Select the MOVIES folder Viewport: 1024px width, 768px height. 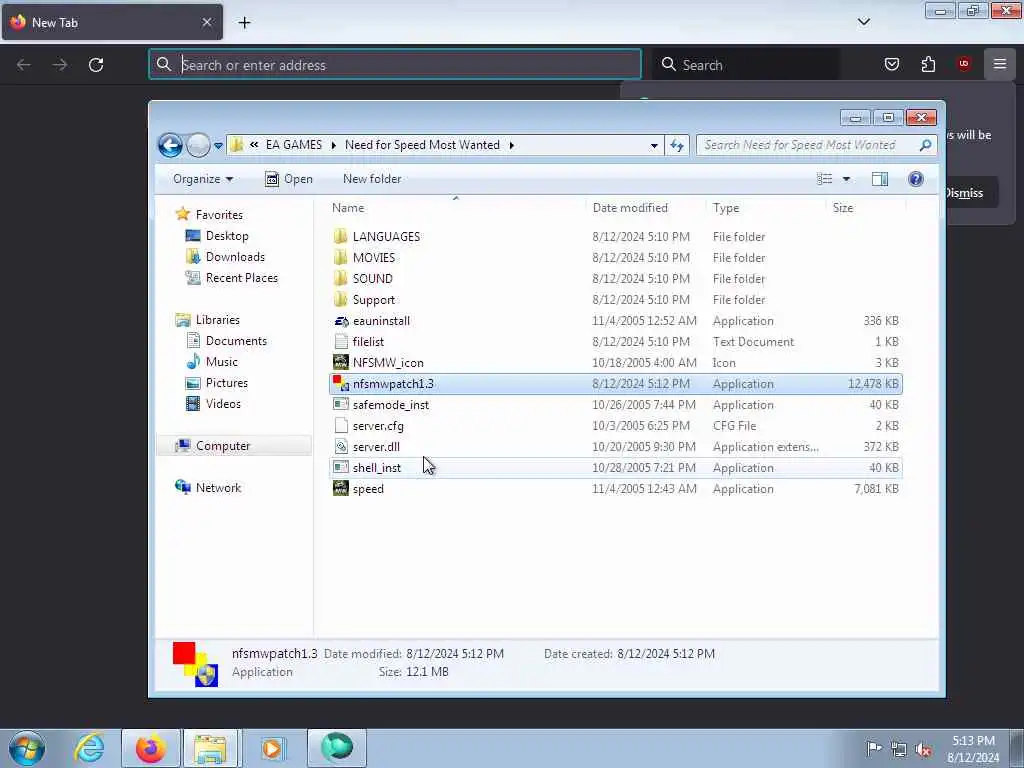click(615, 257)
